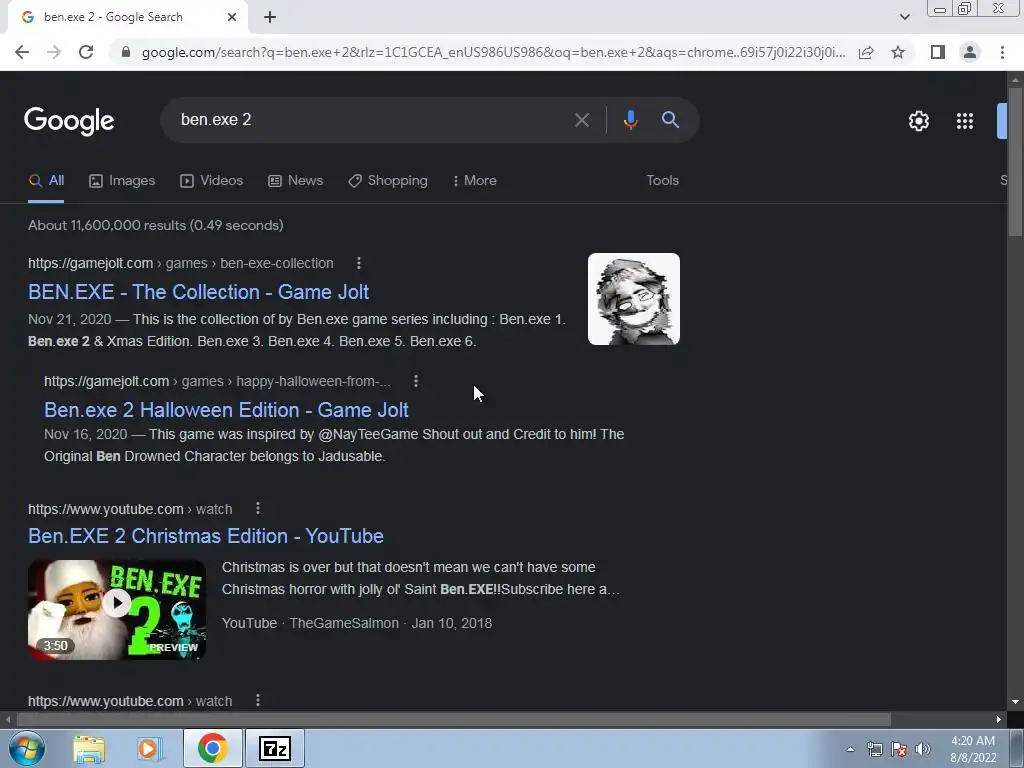This screenshot has width=1024, height=768.
Task: Switch to Images results tab
Action: click(x=122, y=181)
